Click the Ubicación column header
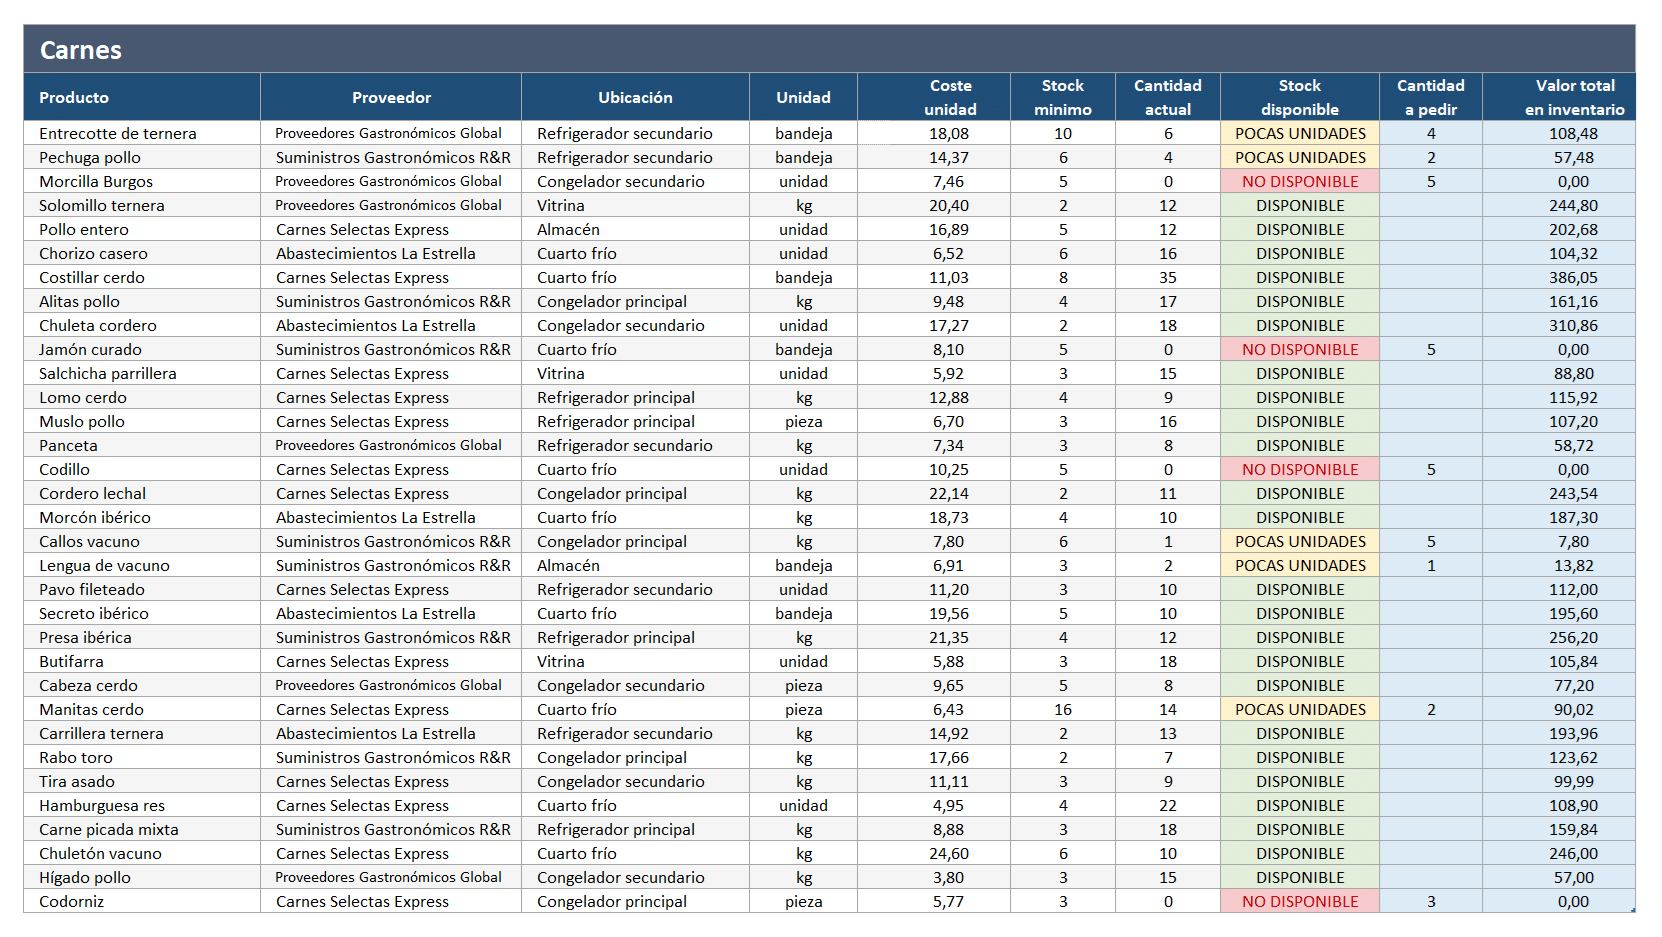The width and height of the screenshot is (1662, 937). point(635,97)
